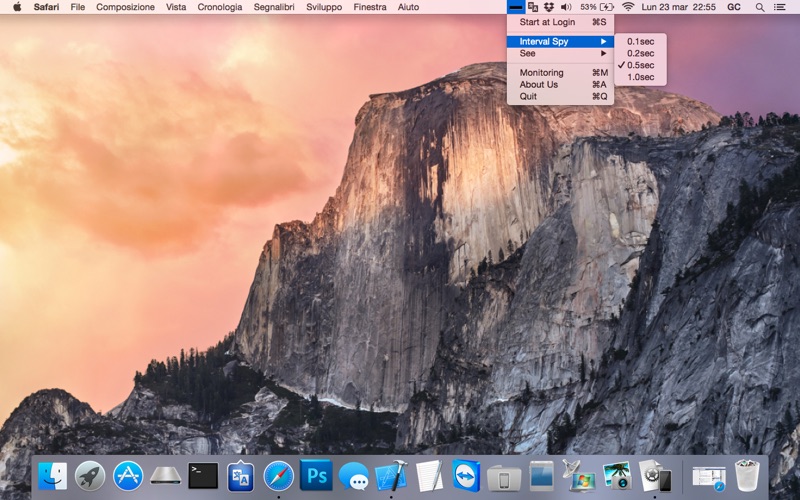Open the Sviluppo menu
Screen dimensions: 800x500
(x=324, y=7)
